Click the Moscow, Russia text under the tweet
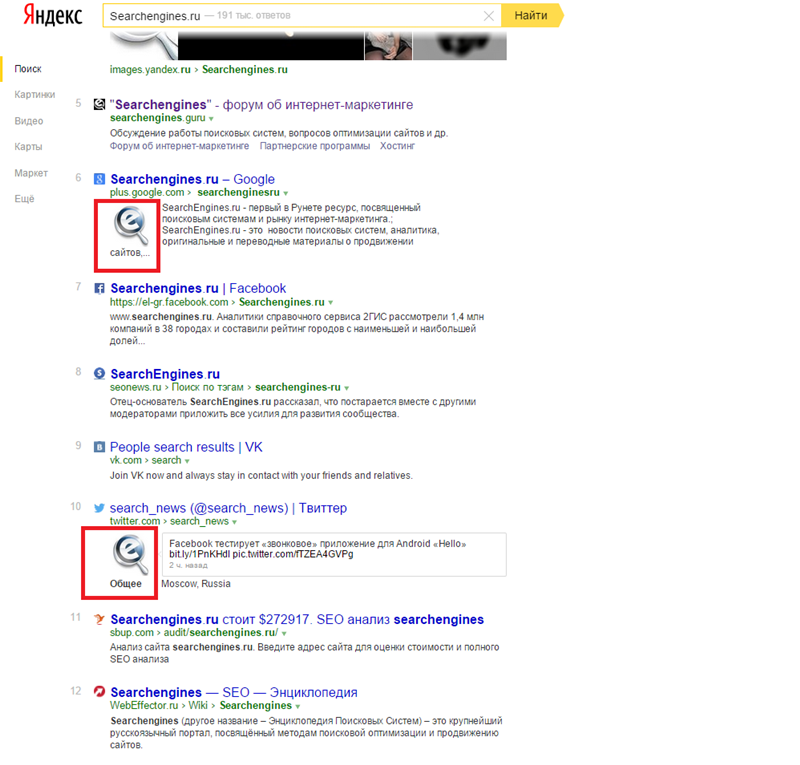The height and width of the screenshot is (765, 800). (196, 584)
